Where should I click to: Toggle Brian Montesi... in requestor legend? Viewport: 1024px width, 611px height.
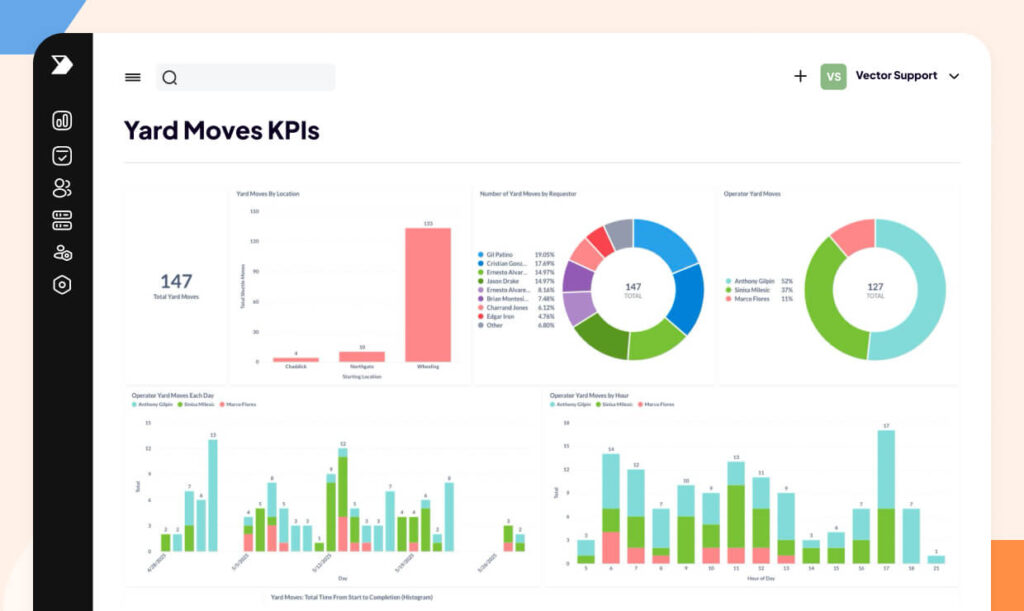coord(516,299)
